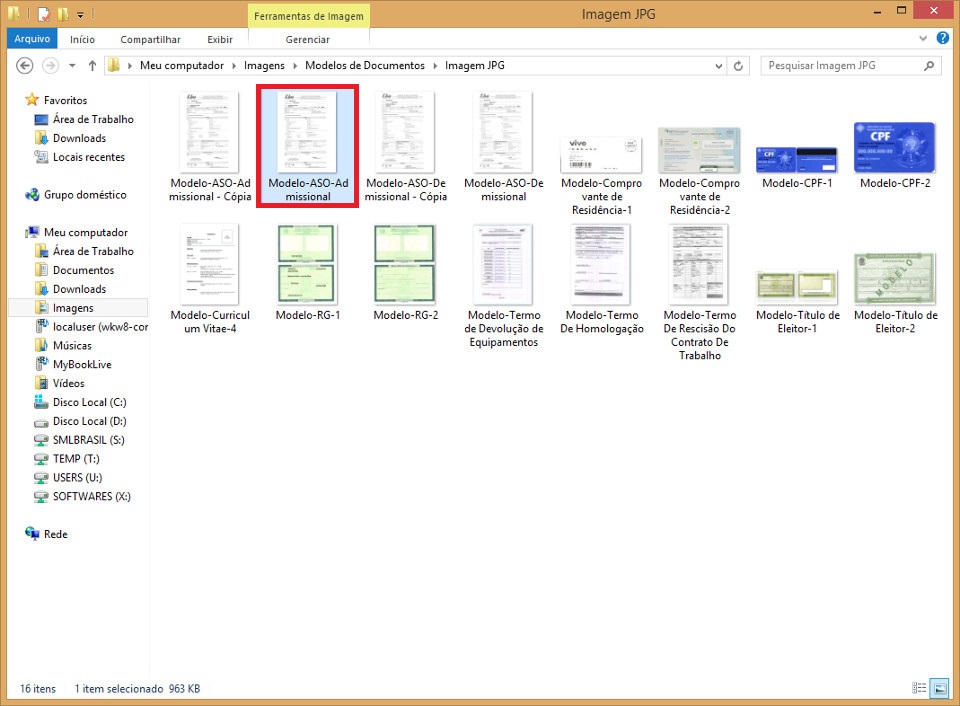960x706 pixels.
Task: Open the address bar path dropdown chevron
Action: point(718,65)
